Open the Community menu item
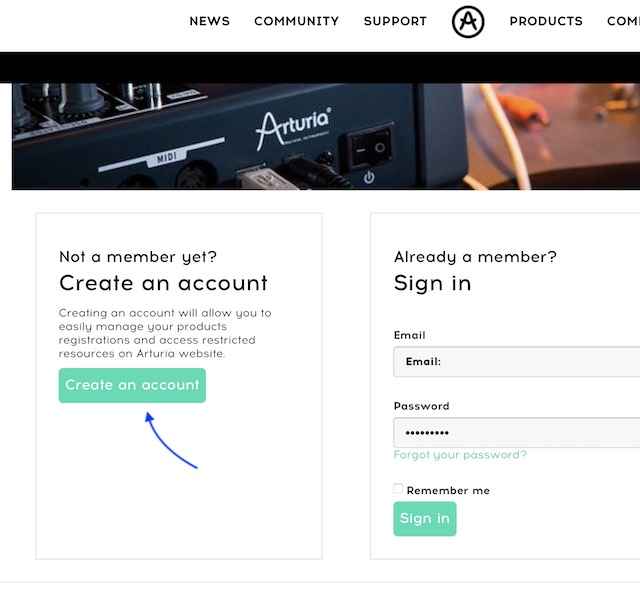Screen dimensions: 640x599 [296, 21]
